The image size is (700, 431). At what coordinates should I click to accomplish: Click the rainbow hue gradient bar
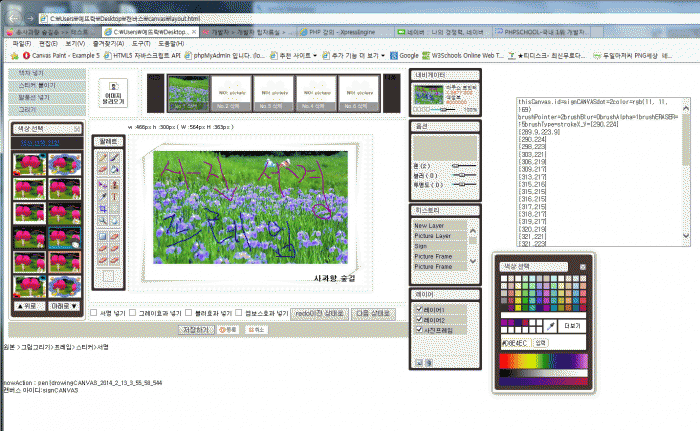tap(543, 361)
